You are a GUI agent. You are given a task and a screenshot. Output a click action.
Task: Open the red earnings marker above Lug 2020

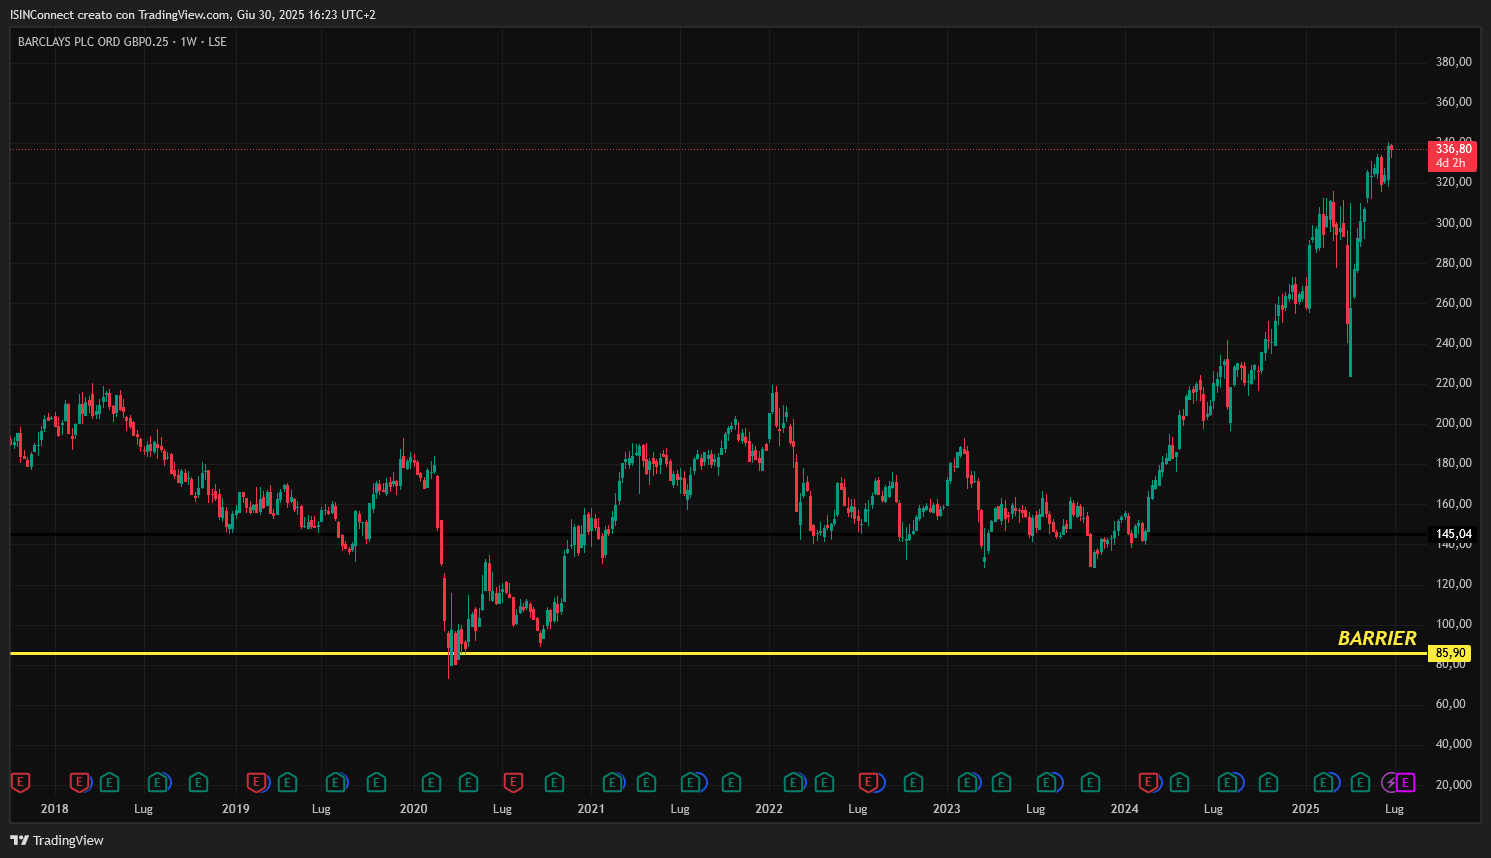point(513,782)
